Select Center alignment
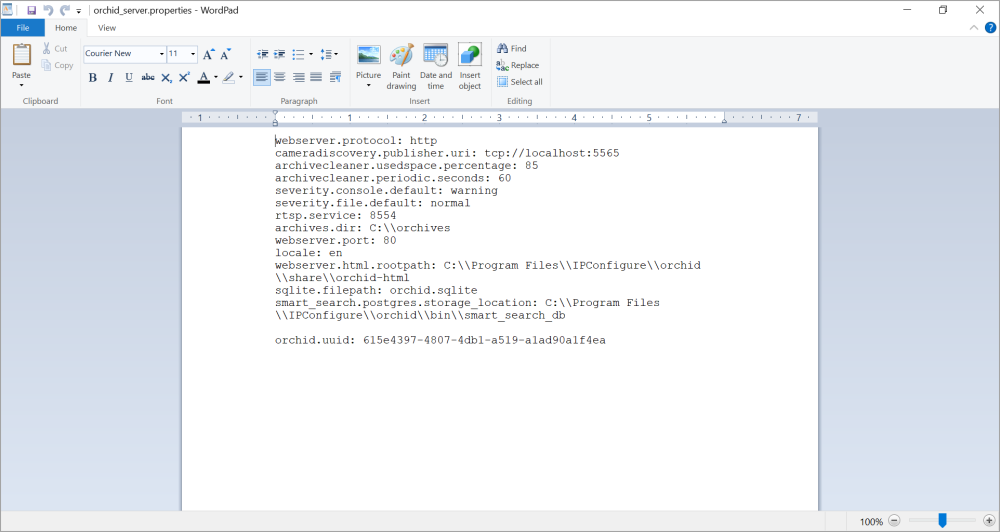 [279, 77]
